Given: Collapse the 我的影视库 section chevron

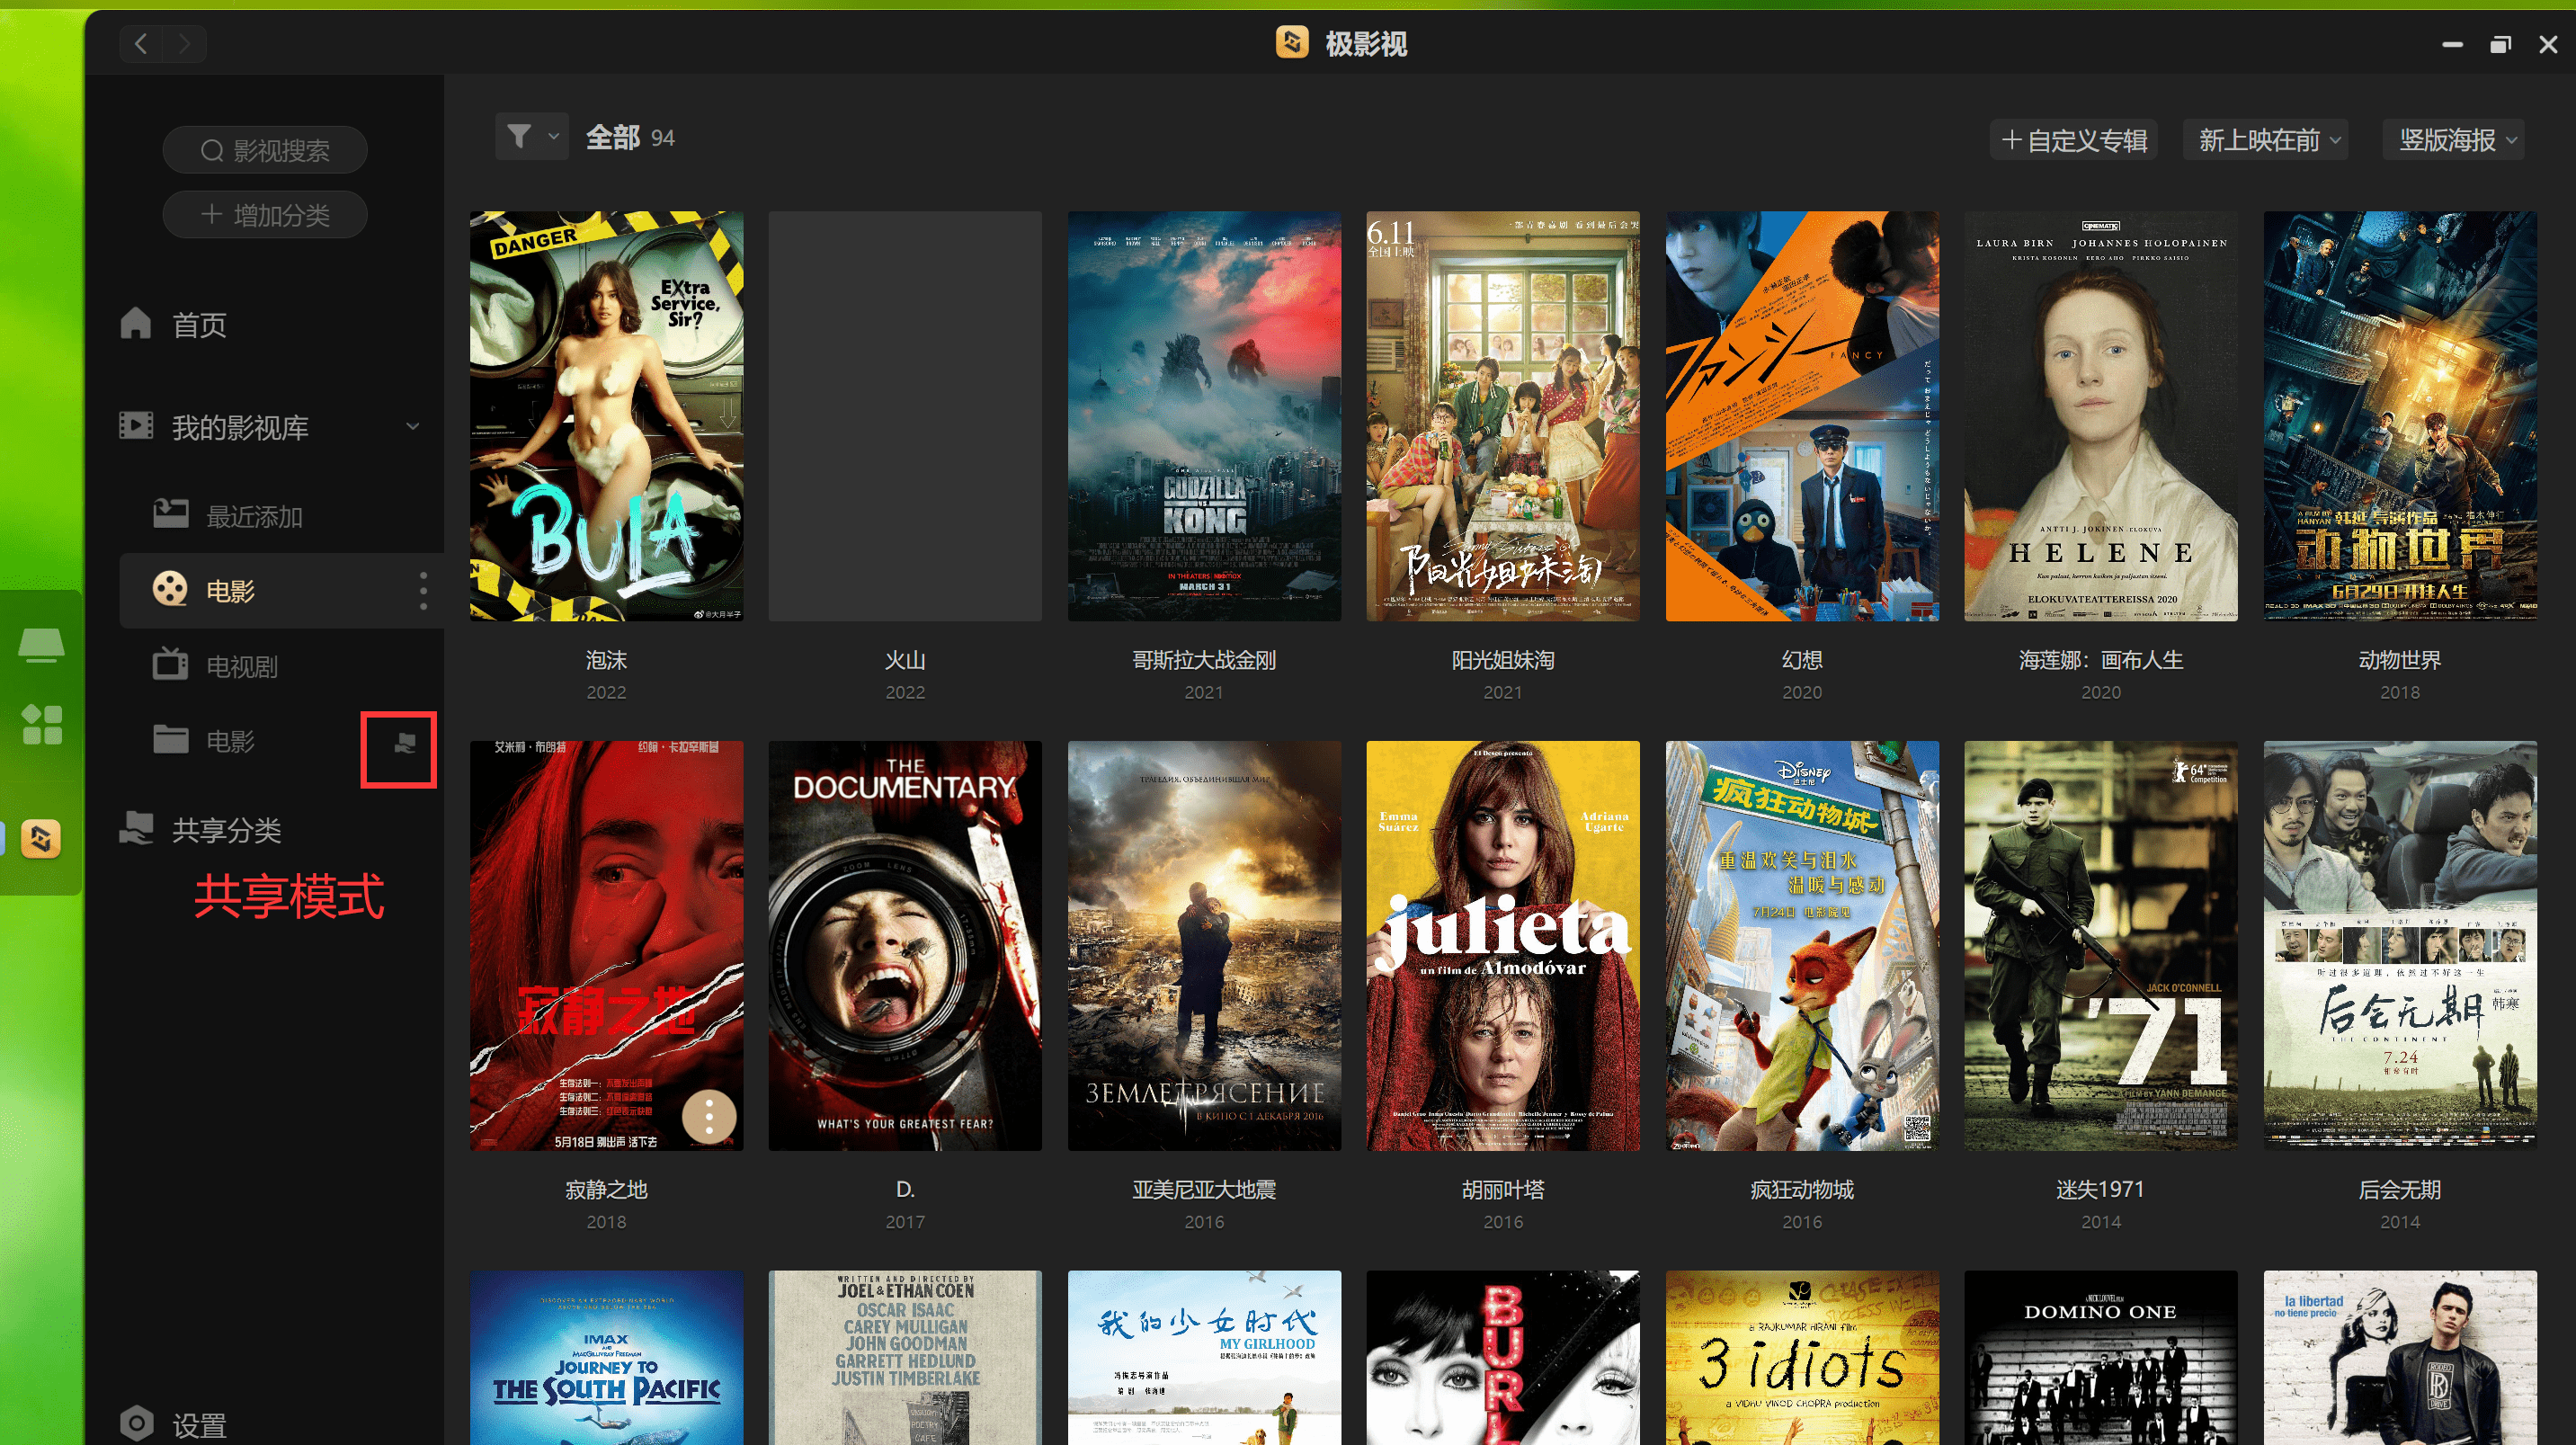Looking at the screenshot, I should (x=413, y=427).
